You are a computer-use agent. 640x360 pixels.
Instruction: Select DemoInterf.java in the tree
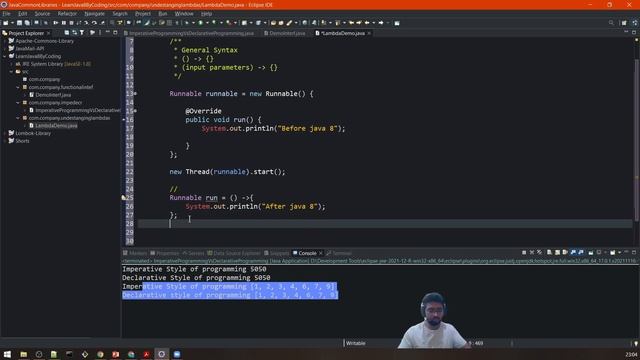point(53,95)
